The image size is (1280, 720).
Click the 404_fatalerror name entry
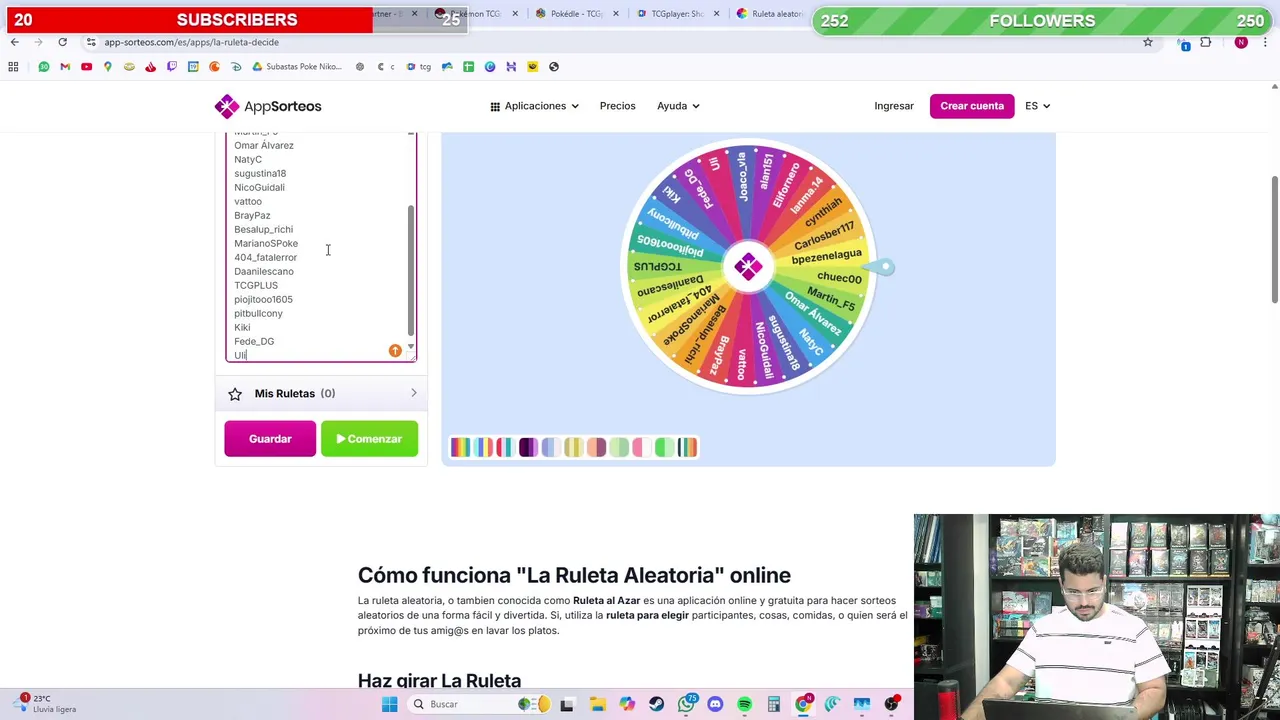click(265, 257)
